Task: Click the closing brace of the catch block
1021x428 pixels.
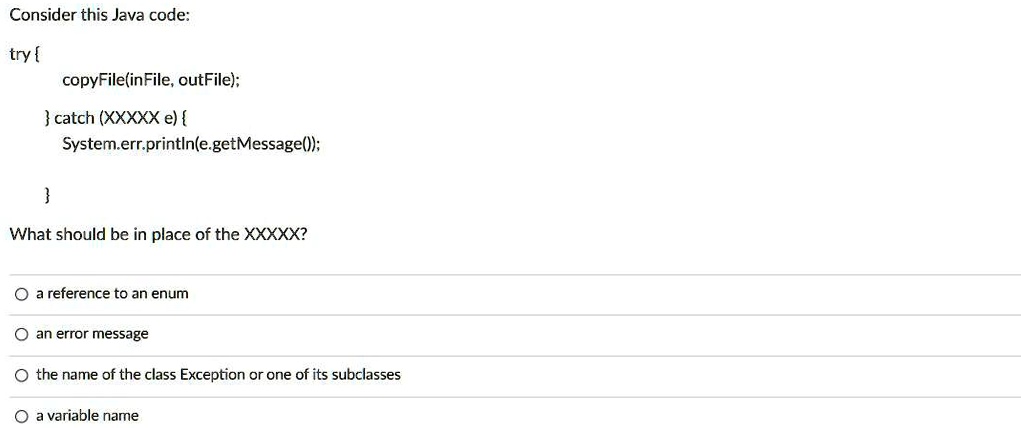Action: pos(47,195)
